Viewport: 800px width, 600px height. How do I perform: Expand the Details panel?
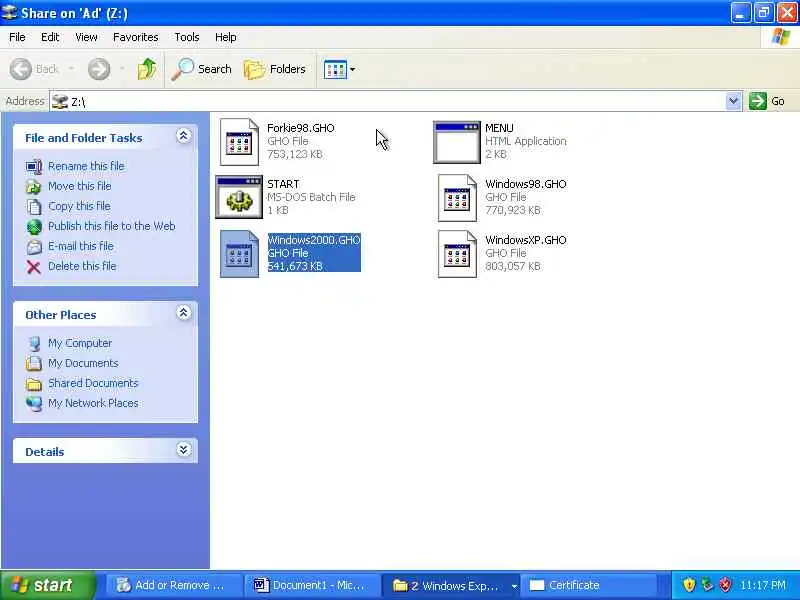click(x=184, y=449)
